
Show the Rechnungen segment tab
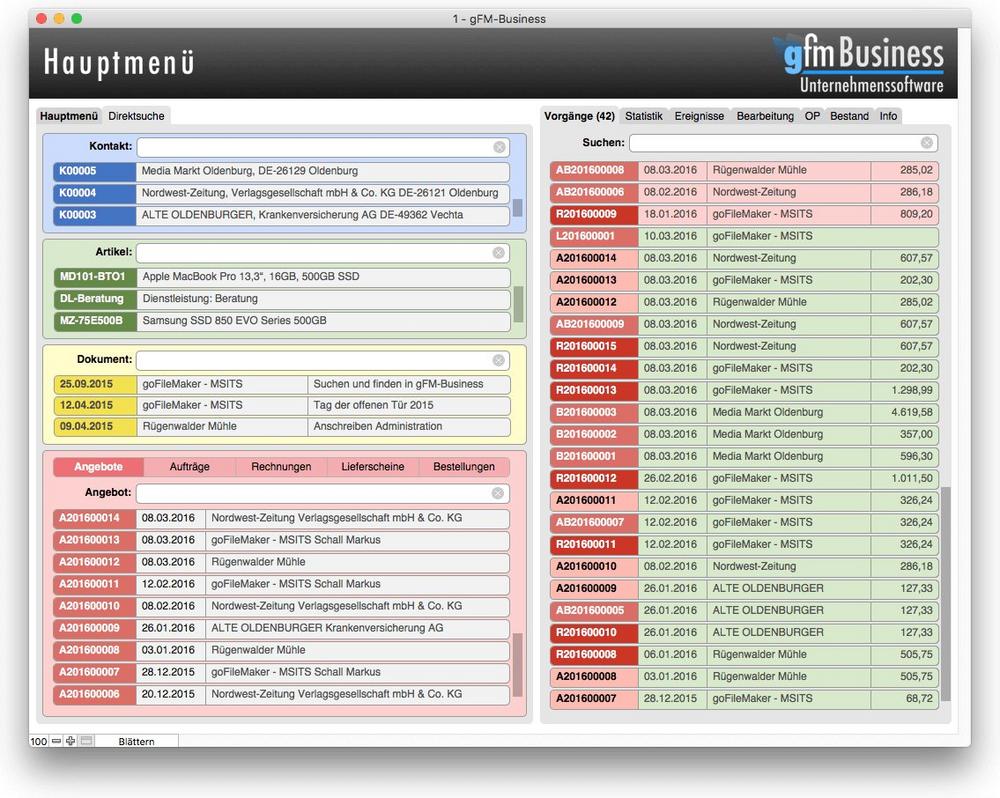[281, 467]
